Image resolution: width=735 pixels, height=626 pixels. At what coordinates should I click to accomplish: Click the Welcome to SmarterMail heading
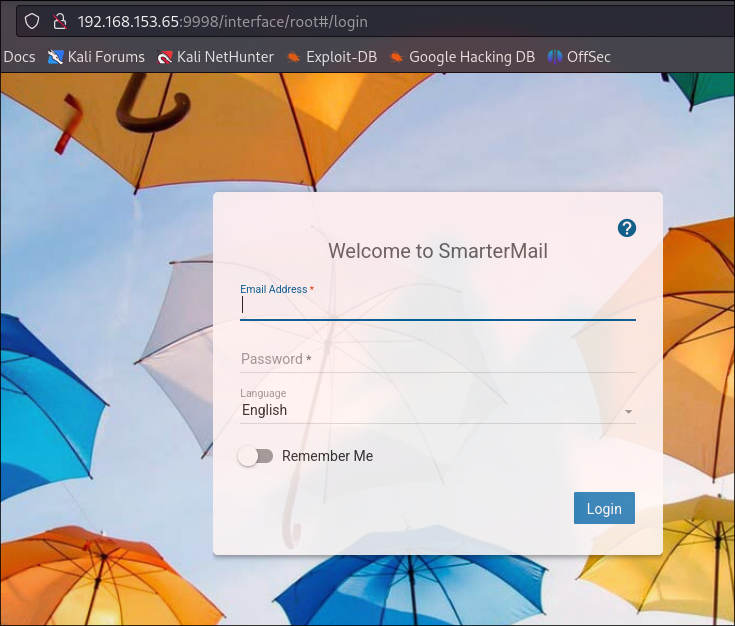438,251
